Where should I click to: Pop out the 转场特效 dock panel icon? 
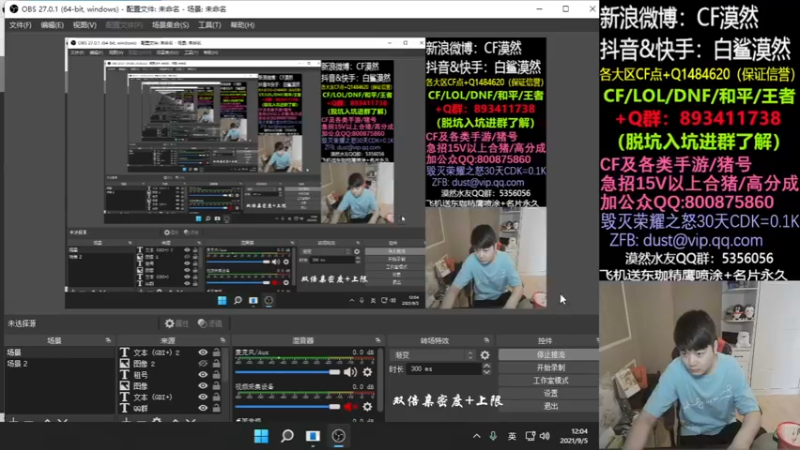tap(486, 340)
